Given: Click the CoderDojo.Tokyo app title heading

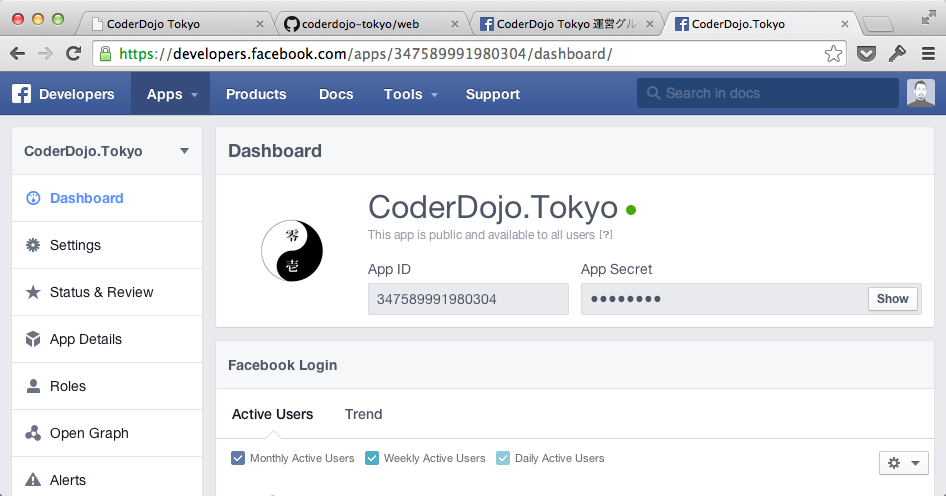Looking at the screenshot, I should point(492,207).
